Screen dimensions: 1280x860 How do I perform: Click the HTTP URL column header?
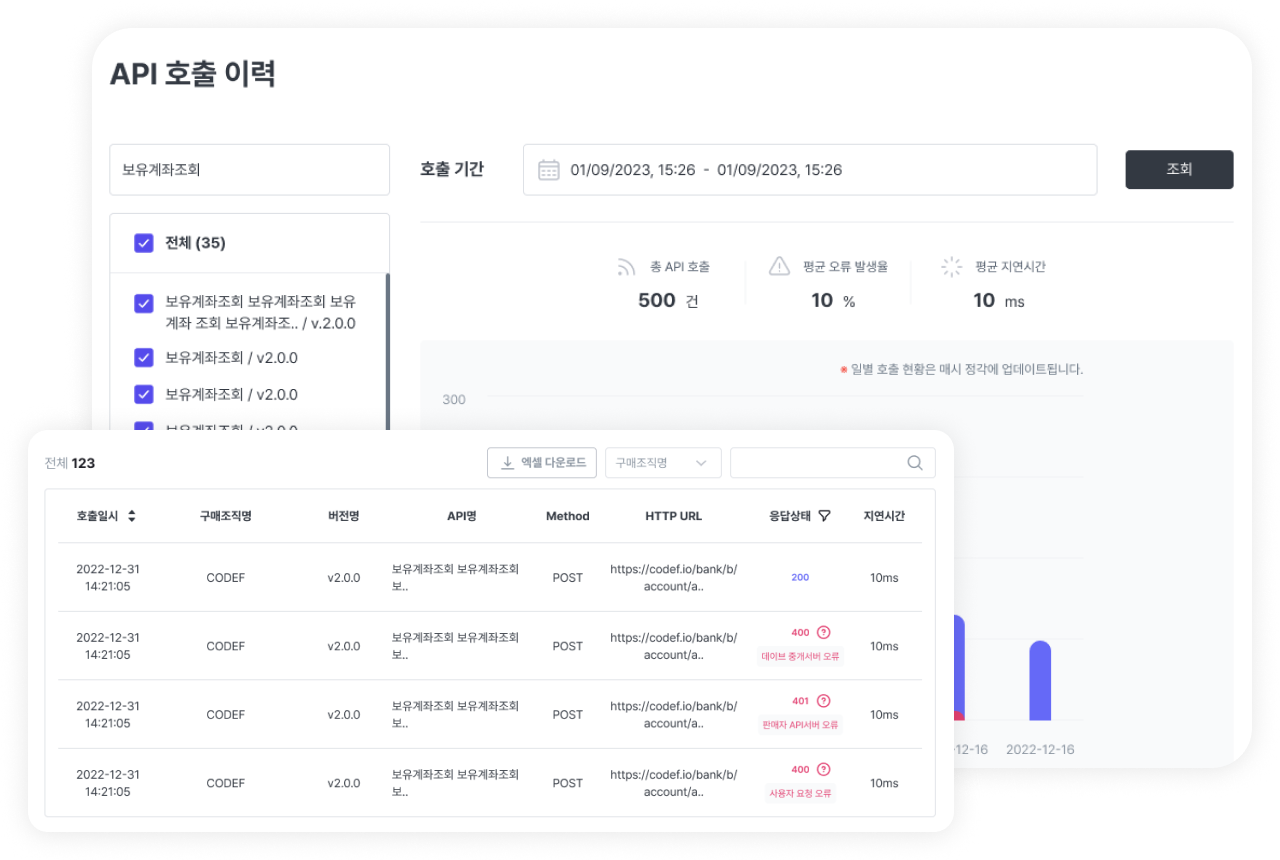[x=673, y=516]
